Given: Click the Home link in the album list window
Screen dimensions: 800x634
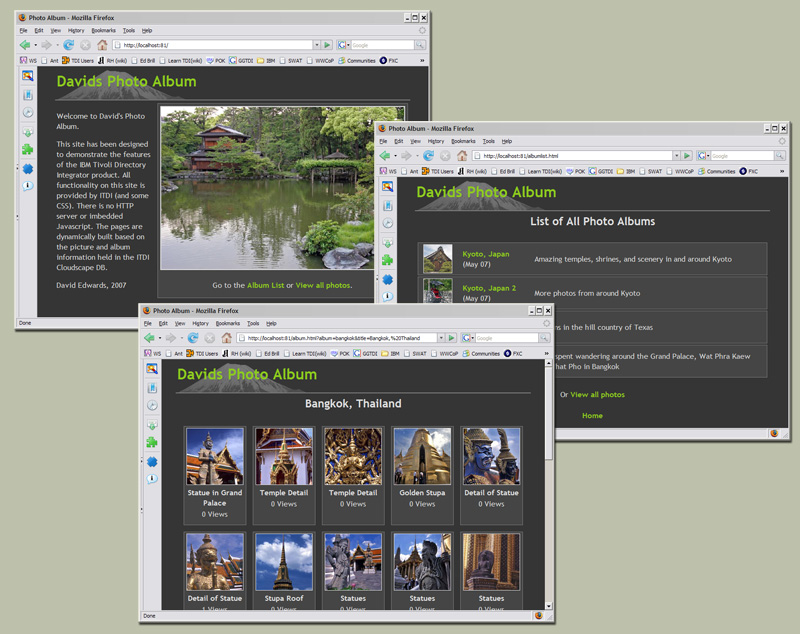Looking at the screenshot, I should tap(592, 416).
